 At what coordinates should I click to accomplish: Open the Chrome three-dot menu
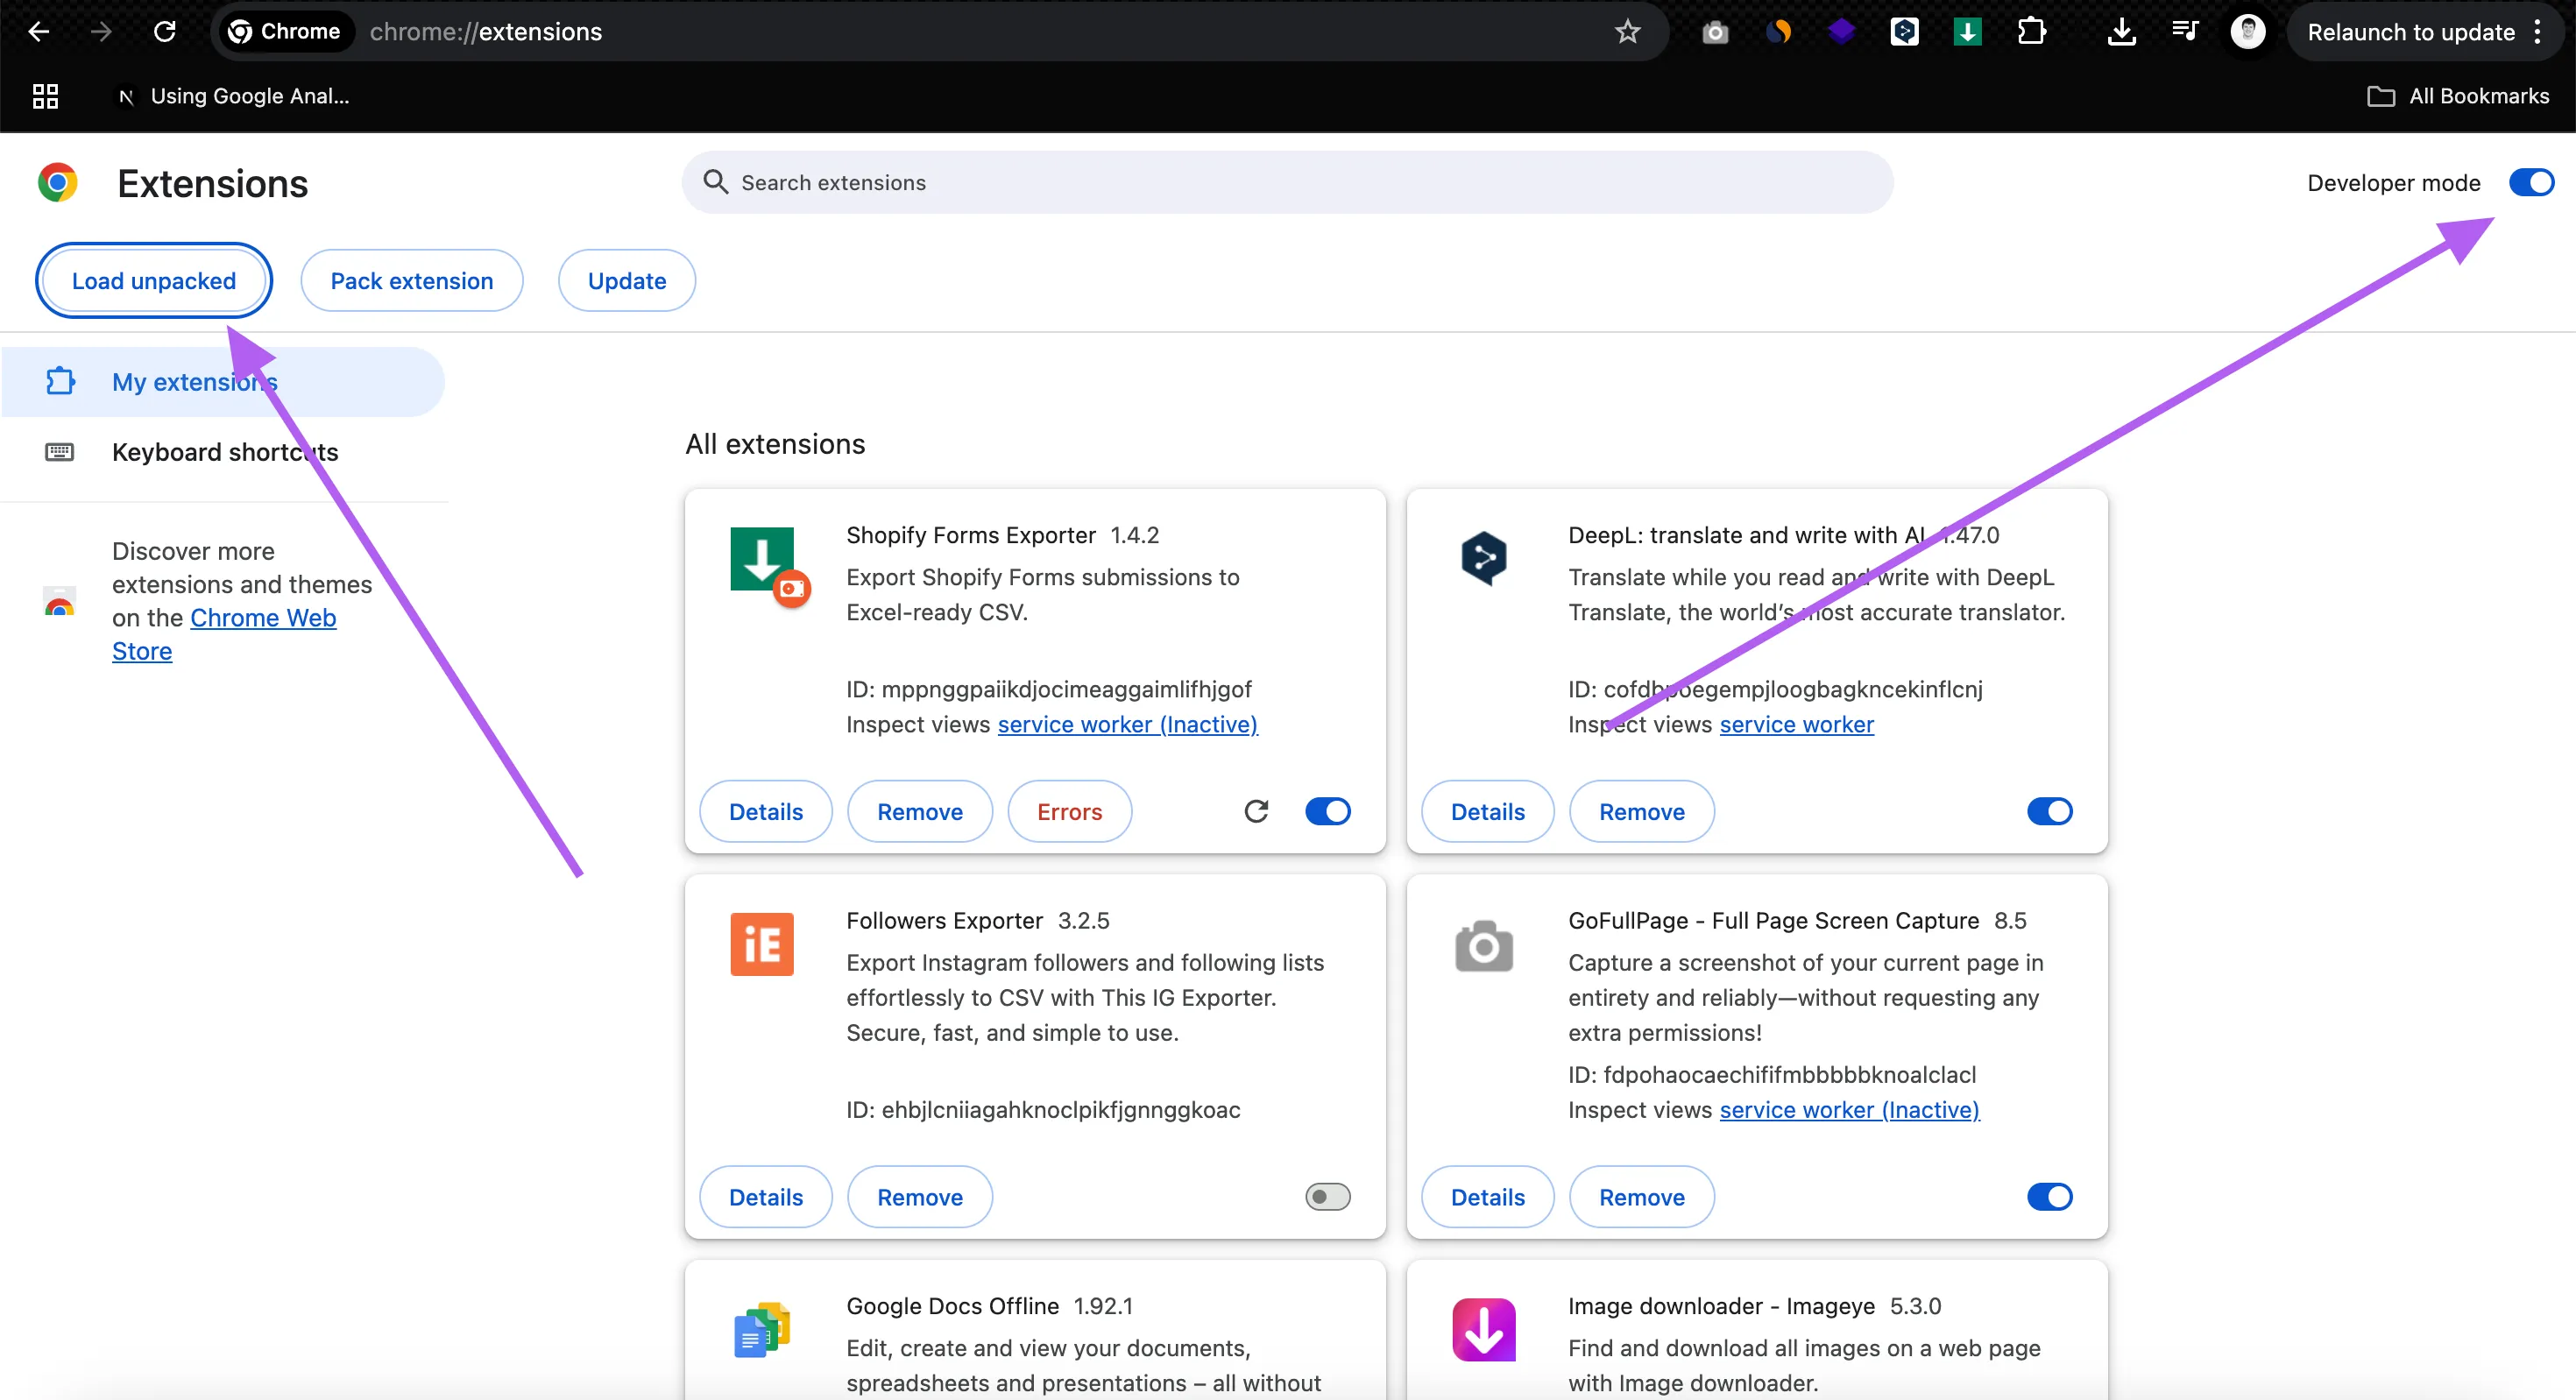tap(2537, 32)
